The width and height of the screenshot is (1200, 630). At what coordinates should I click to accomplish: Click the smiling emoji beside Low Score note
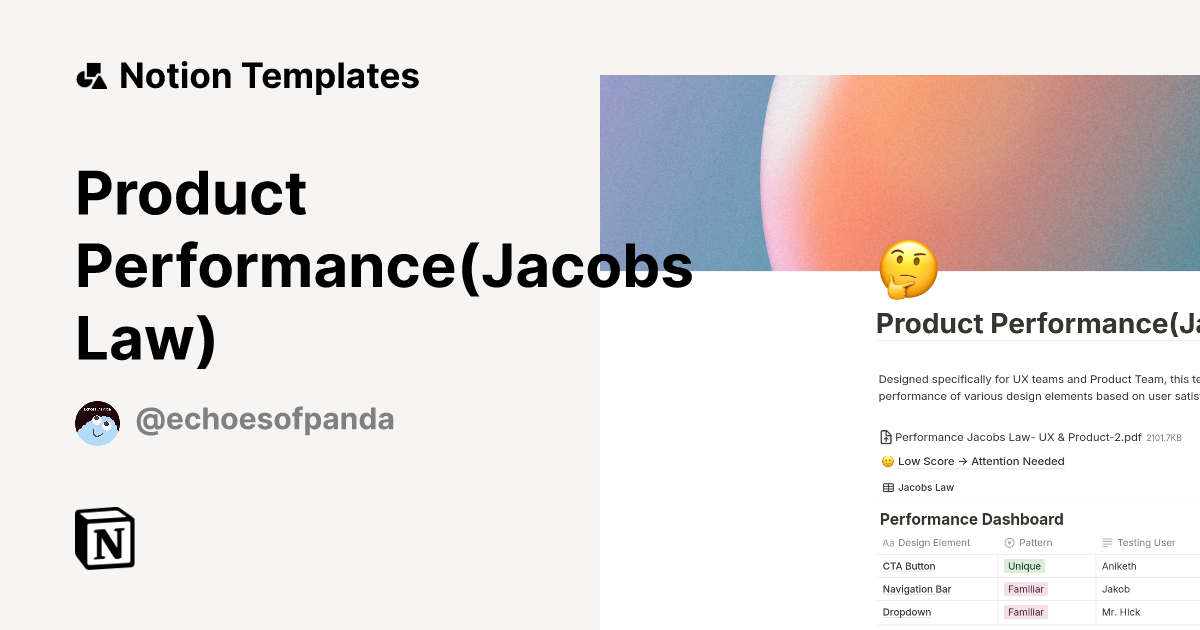[x=884, y=461]
